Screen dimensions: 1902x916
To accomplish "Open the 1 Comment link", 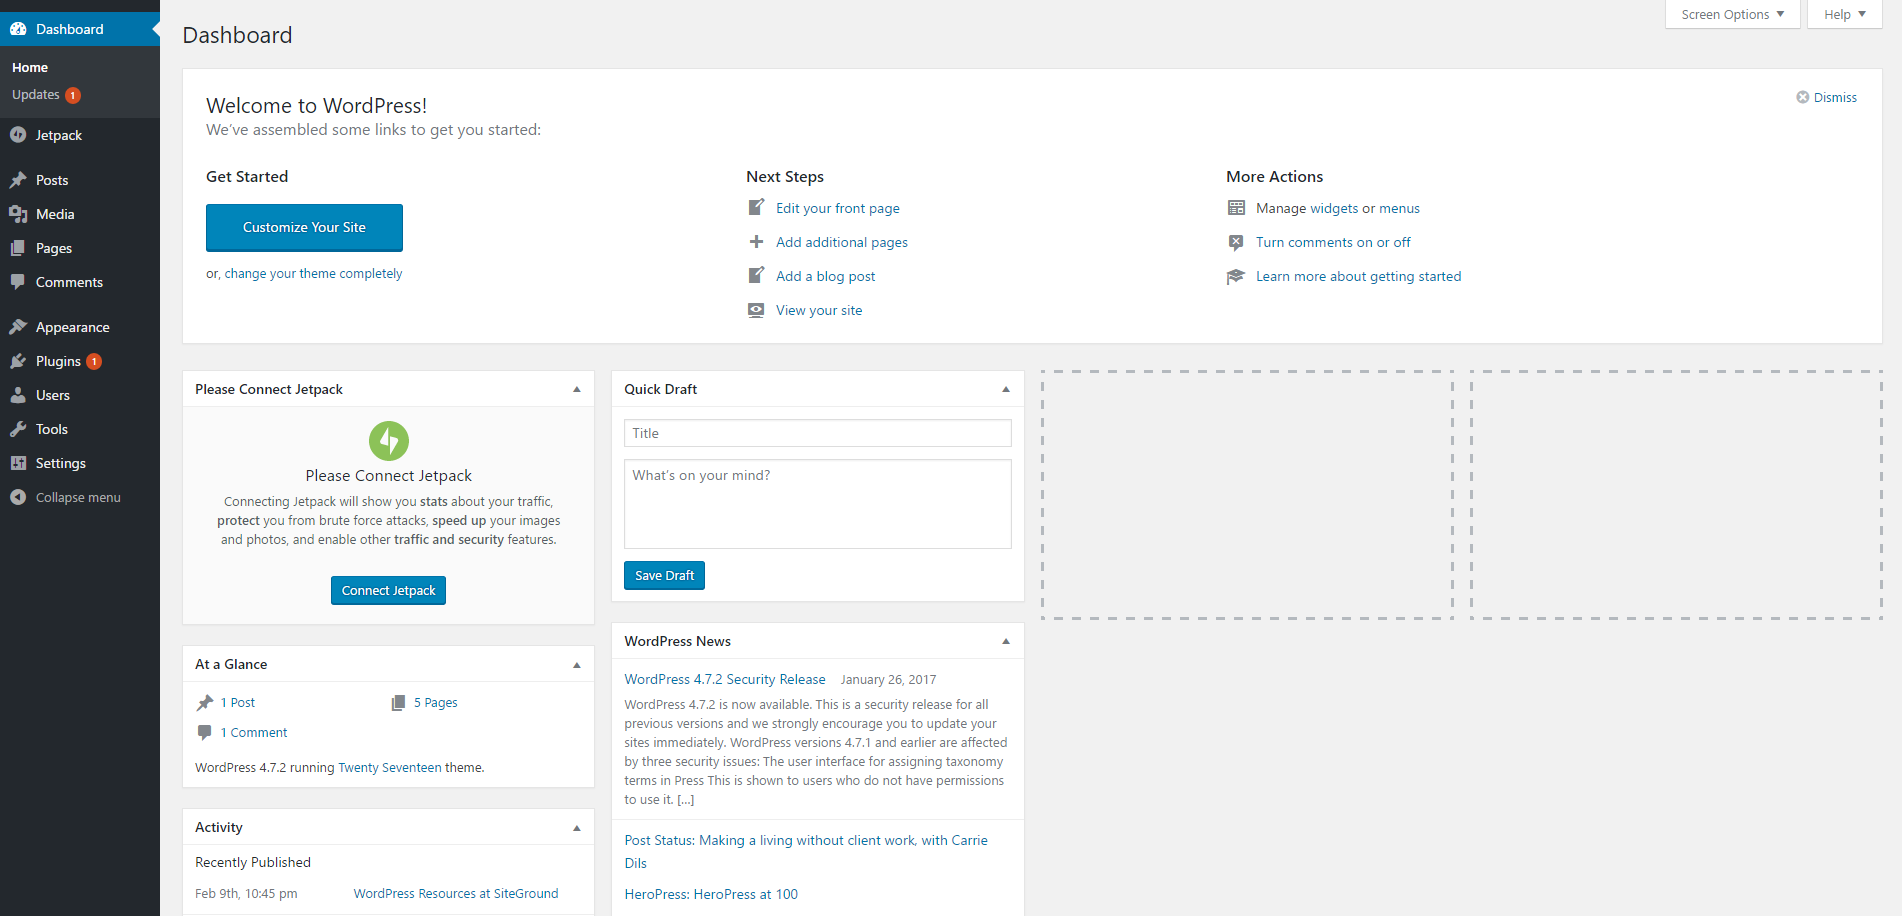I will click(254, 733).
